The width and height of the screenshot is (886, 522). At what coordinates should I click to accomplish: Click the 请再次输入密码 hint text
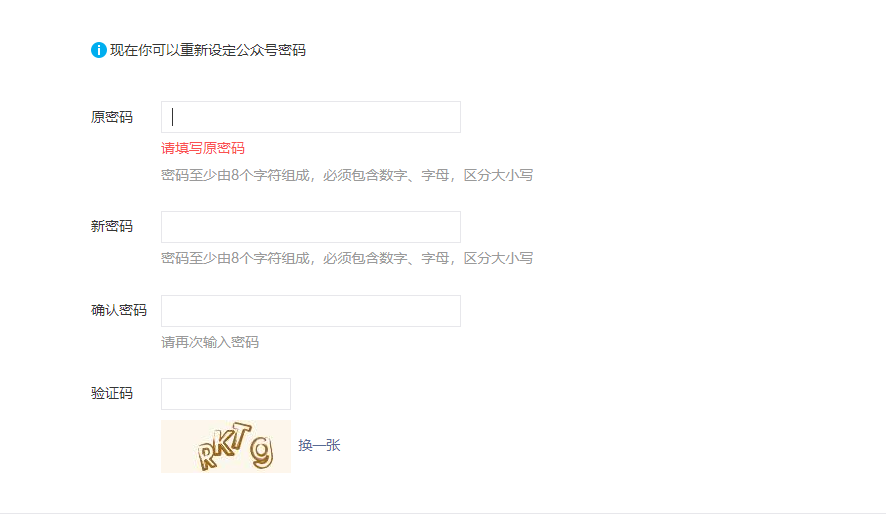click(210, 342)
